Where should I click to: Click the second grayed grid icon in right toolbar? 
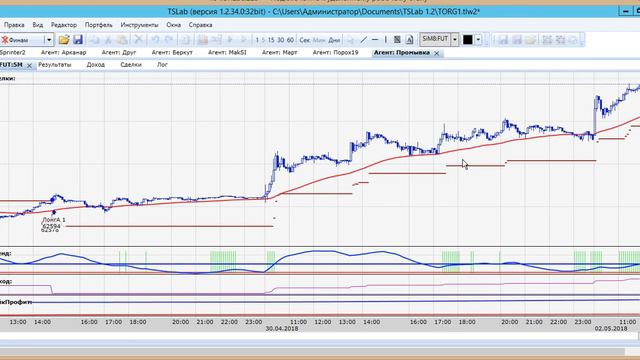(x=561, y=40)
